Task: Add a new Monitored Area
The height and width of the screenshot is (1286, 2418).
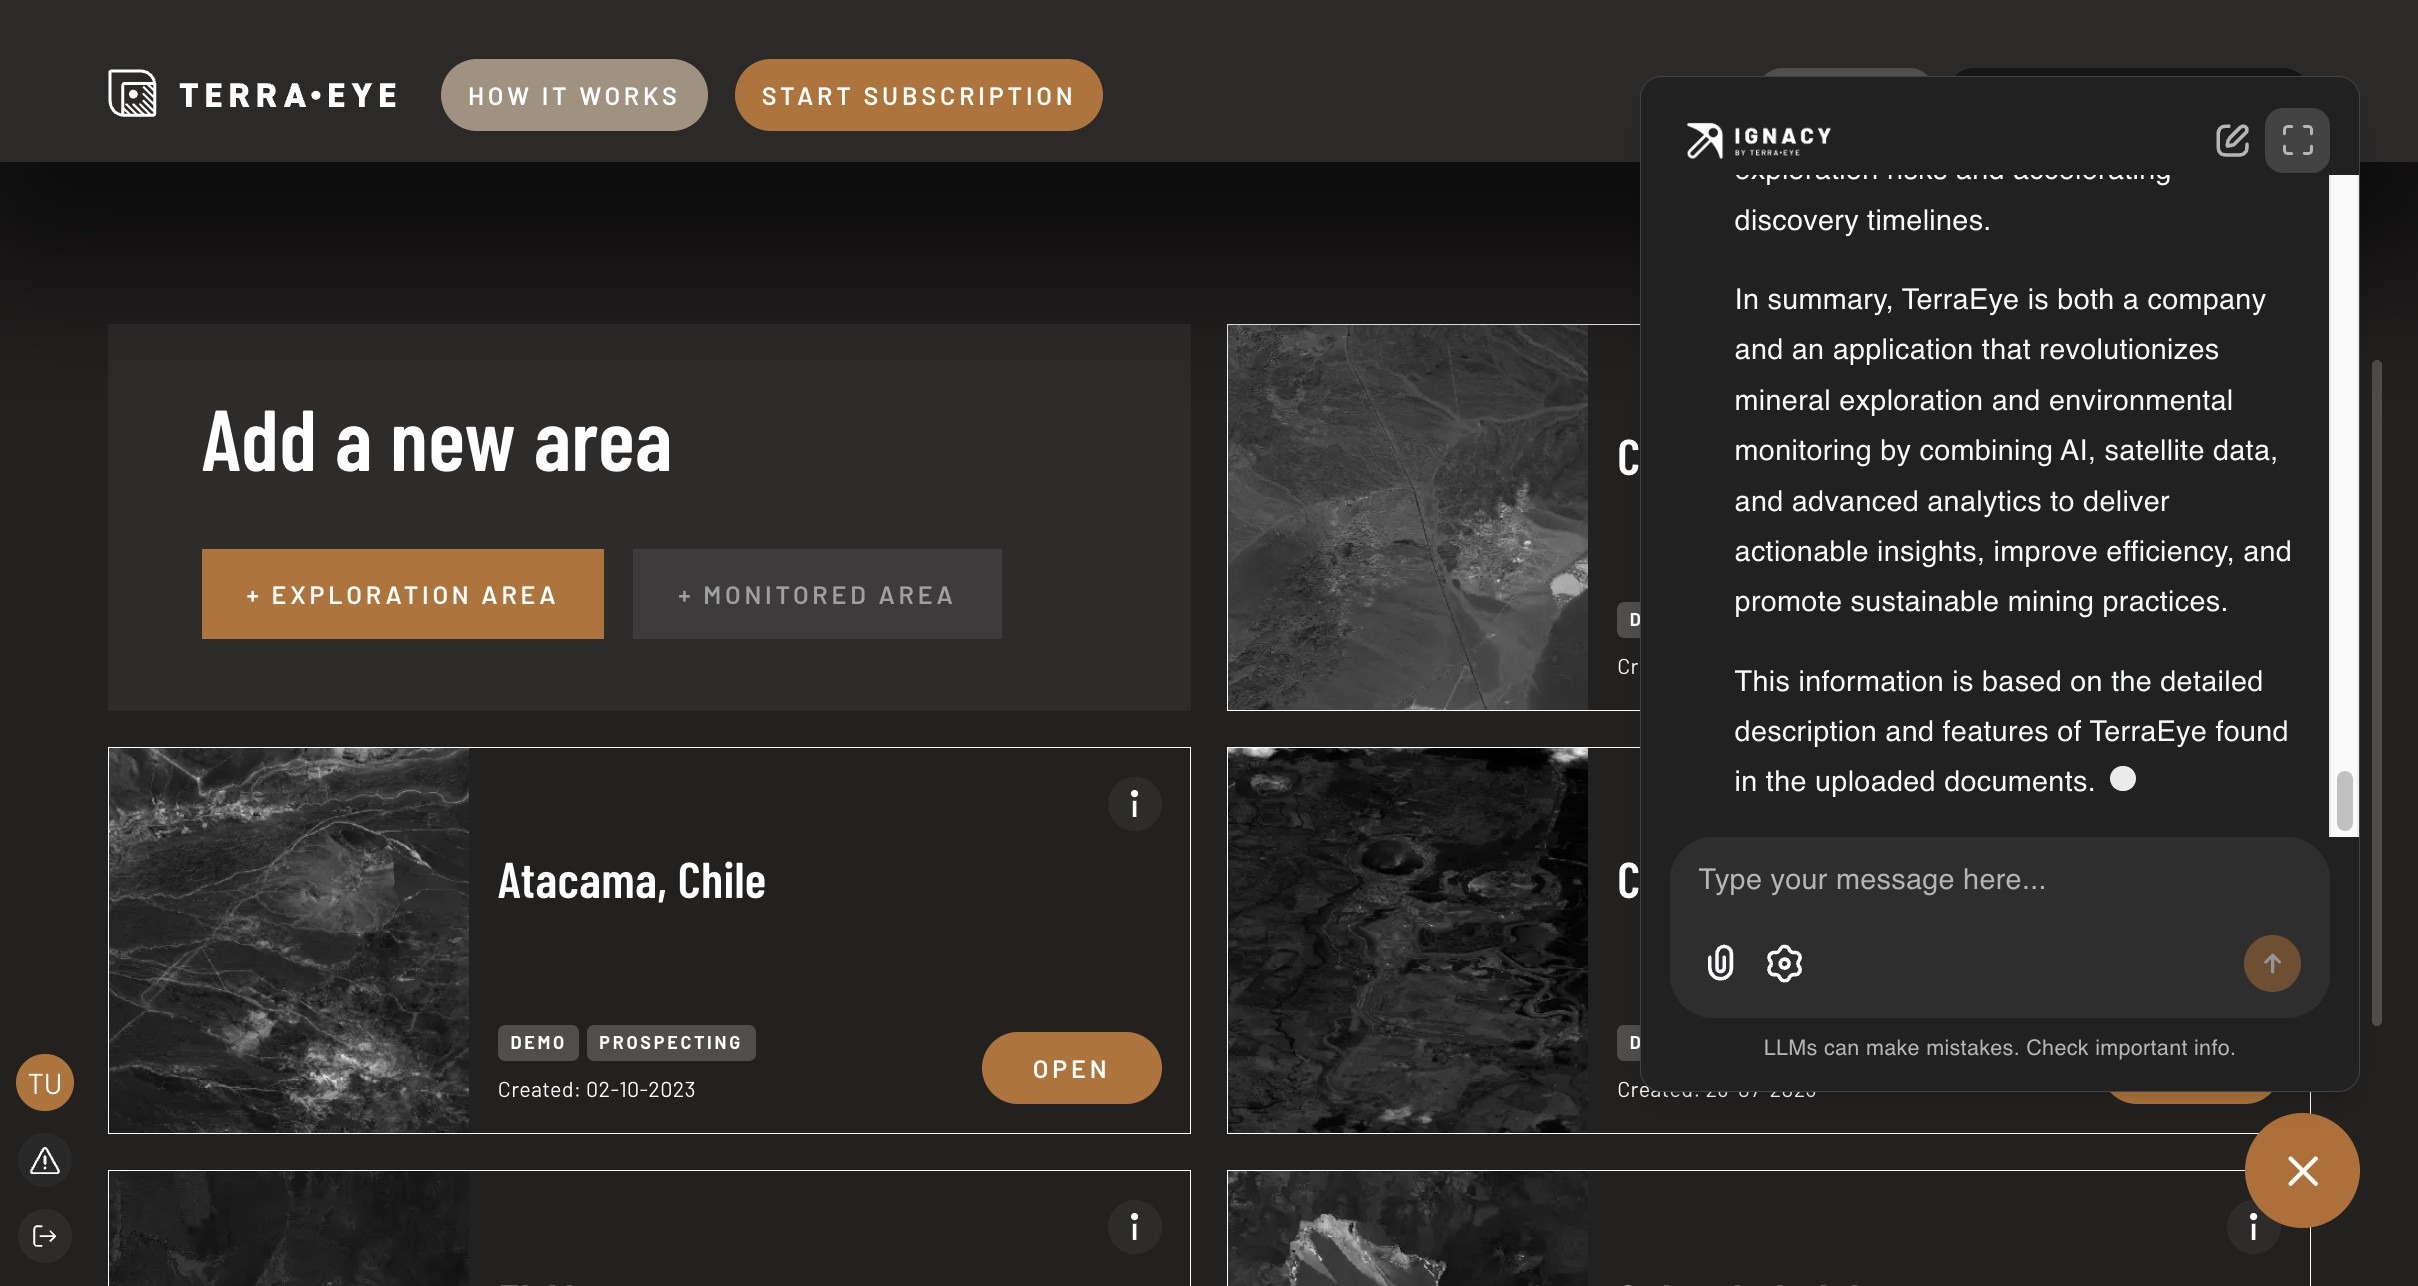Action: pyautogui.click(x=817, y=594)
